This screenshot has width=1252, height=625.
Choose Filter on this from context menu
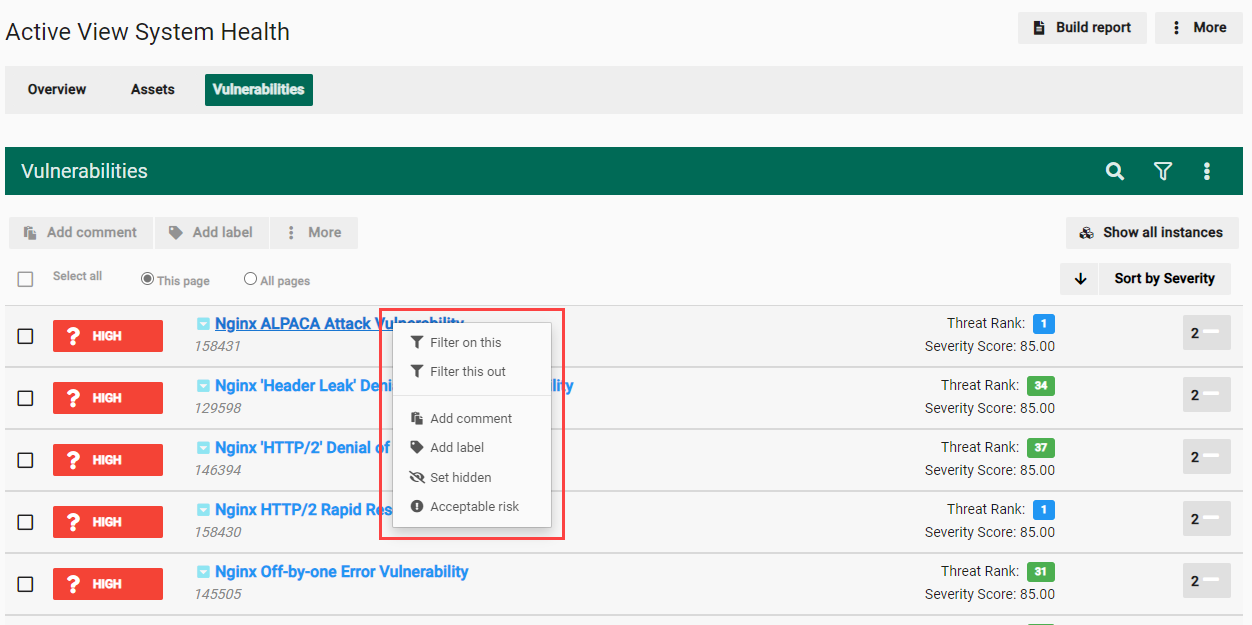(465, 343)
